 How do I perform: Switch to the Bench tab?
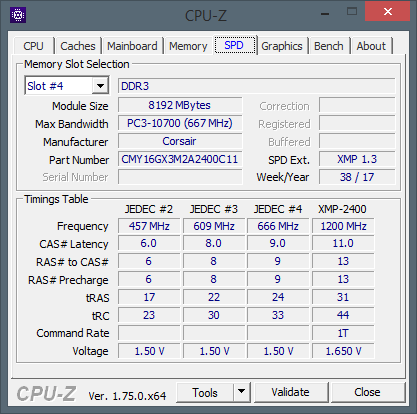pyautogui.click(x=329, y=46)
